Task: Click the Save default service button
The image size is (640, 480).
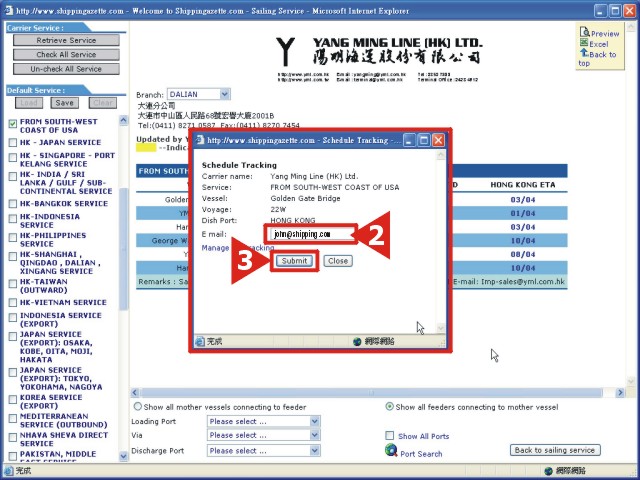Action: [x=64, y=103]
